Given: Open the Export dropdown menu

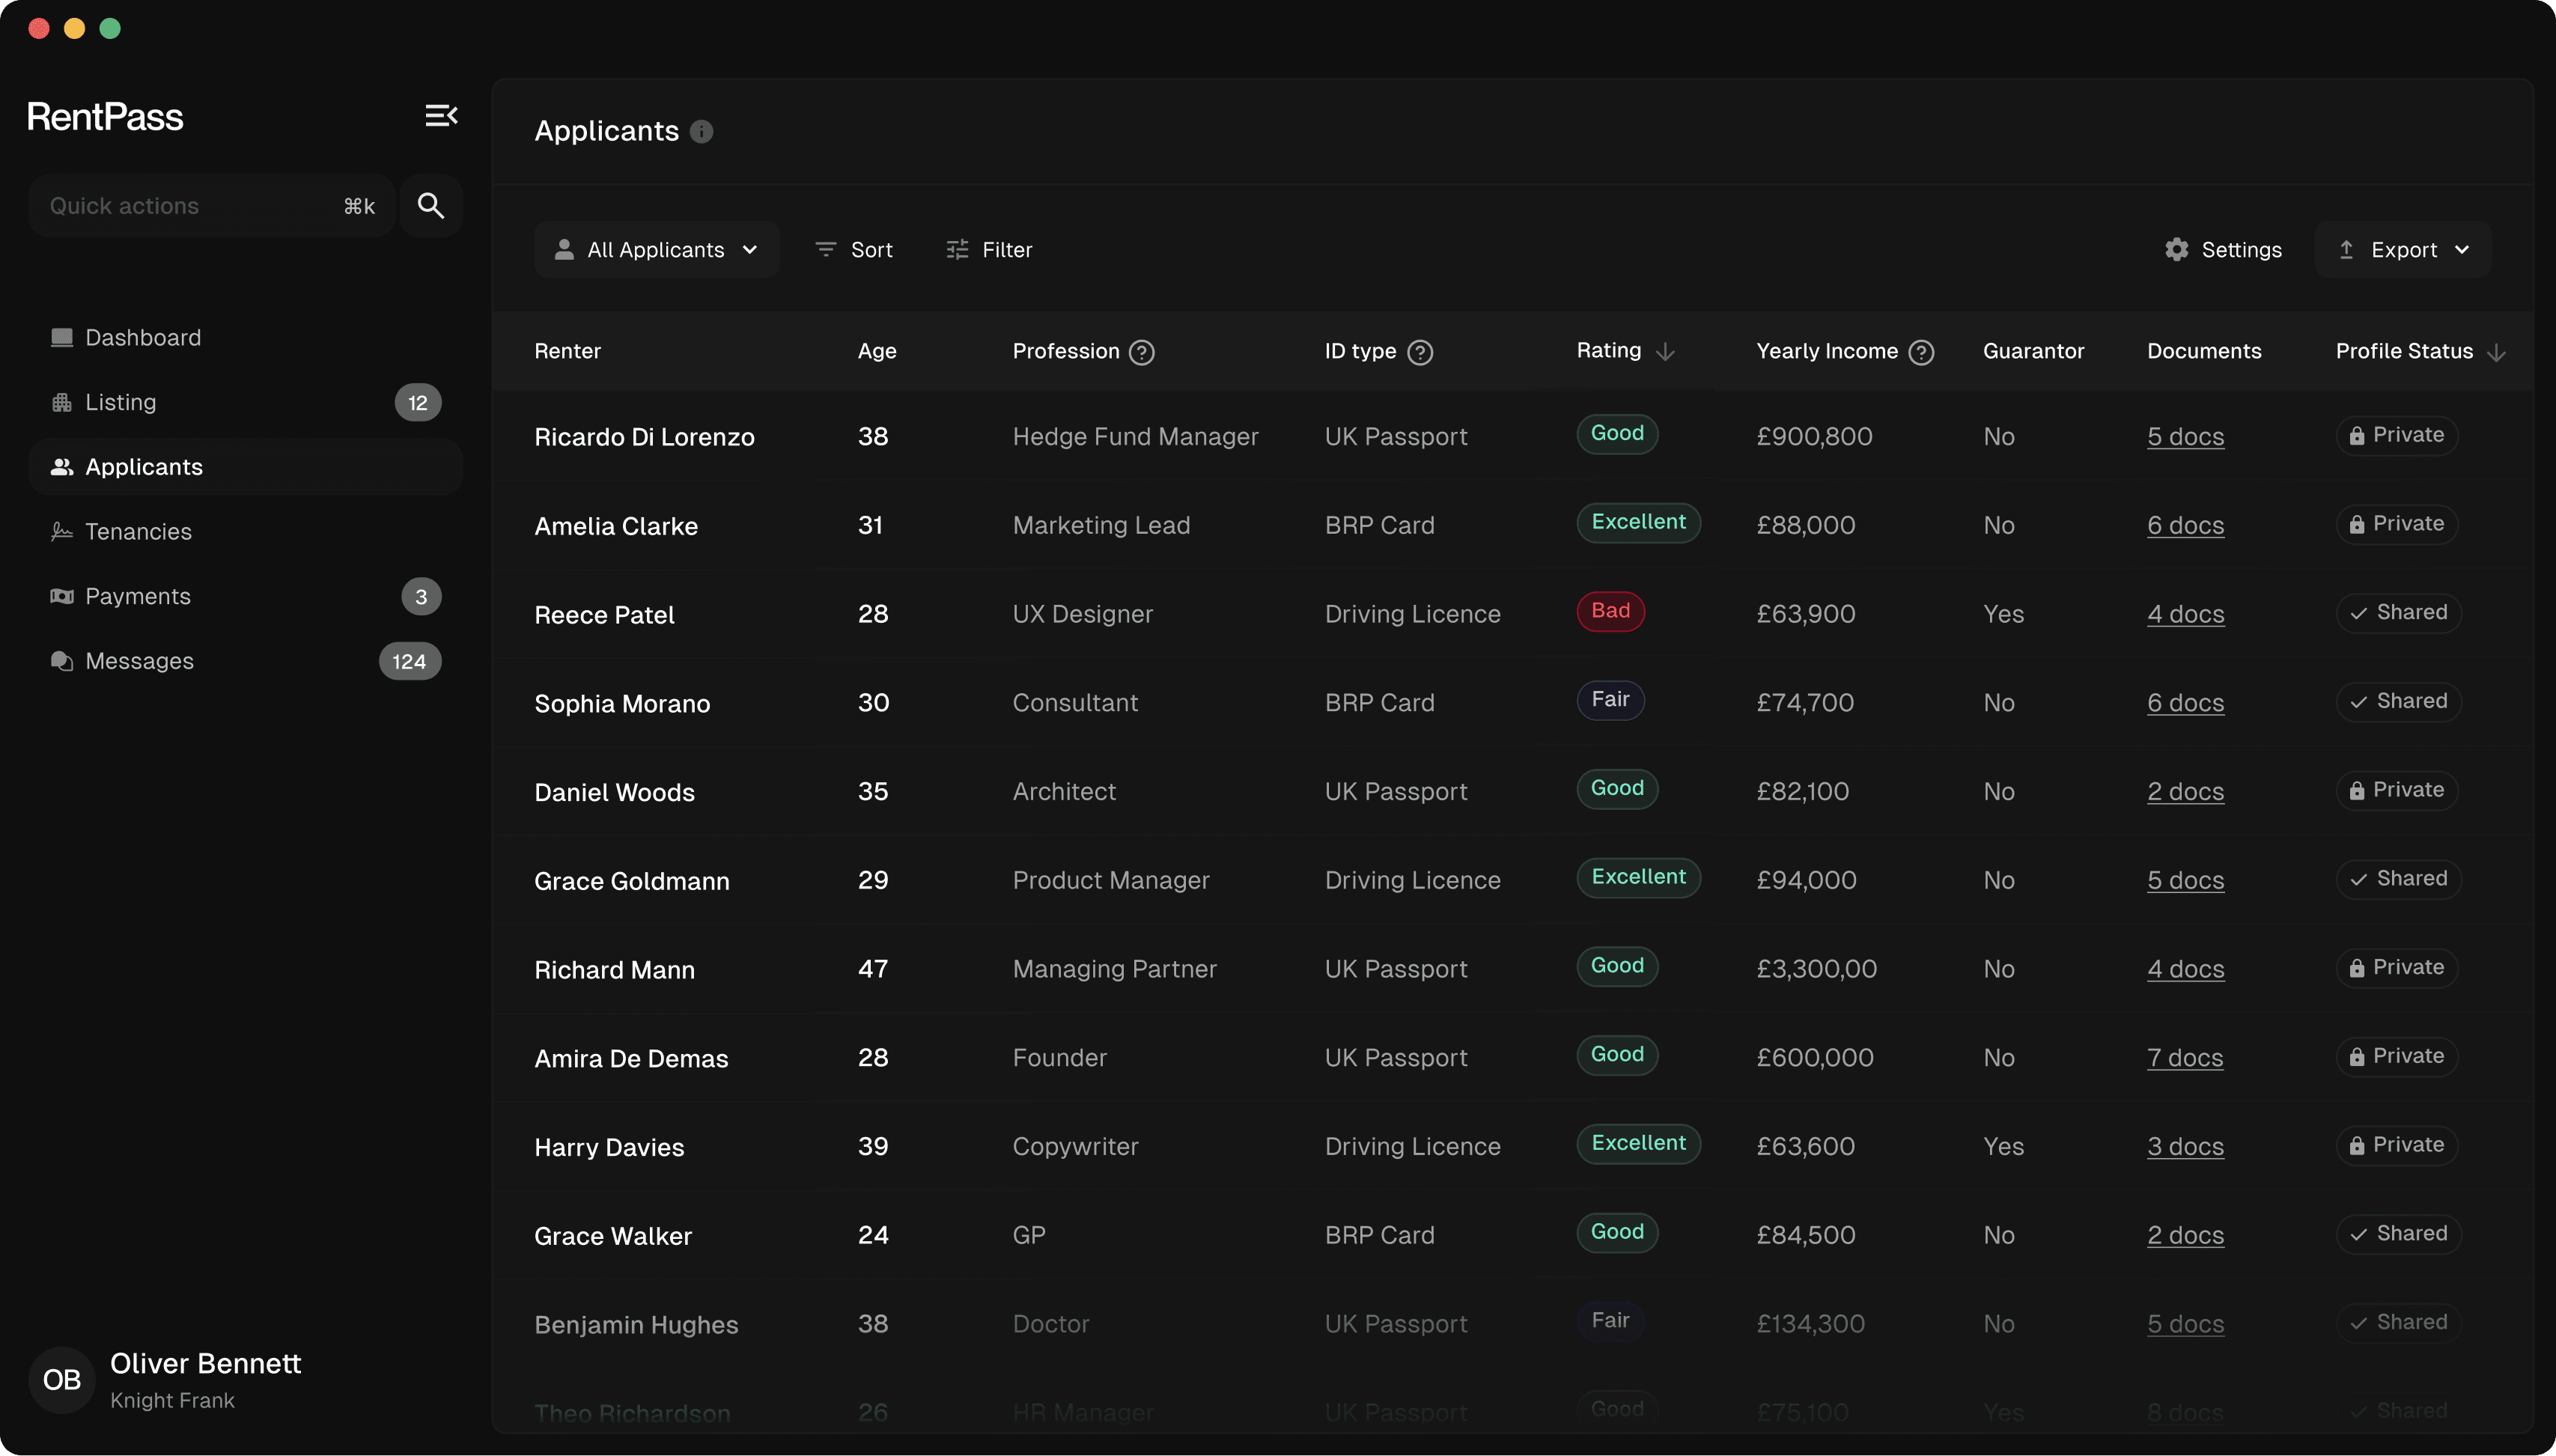Looking at the screenshot, I should coord(2403,250).
